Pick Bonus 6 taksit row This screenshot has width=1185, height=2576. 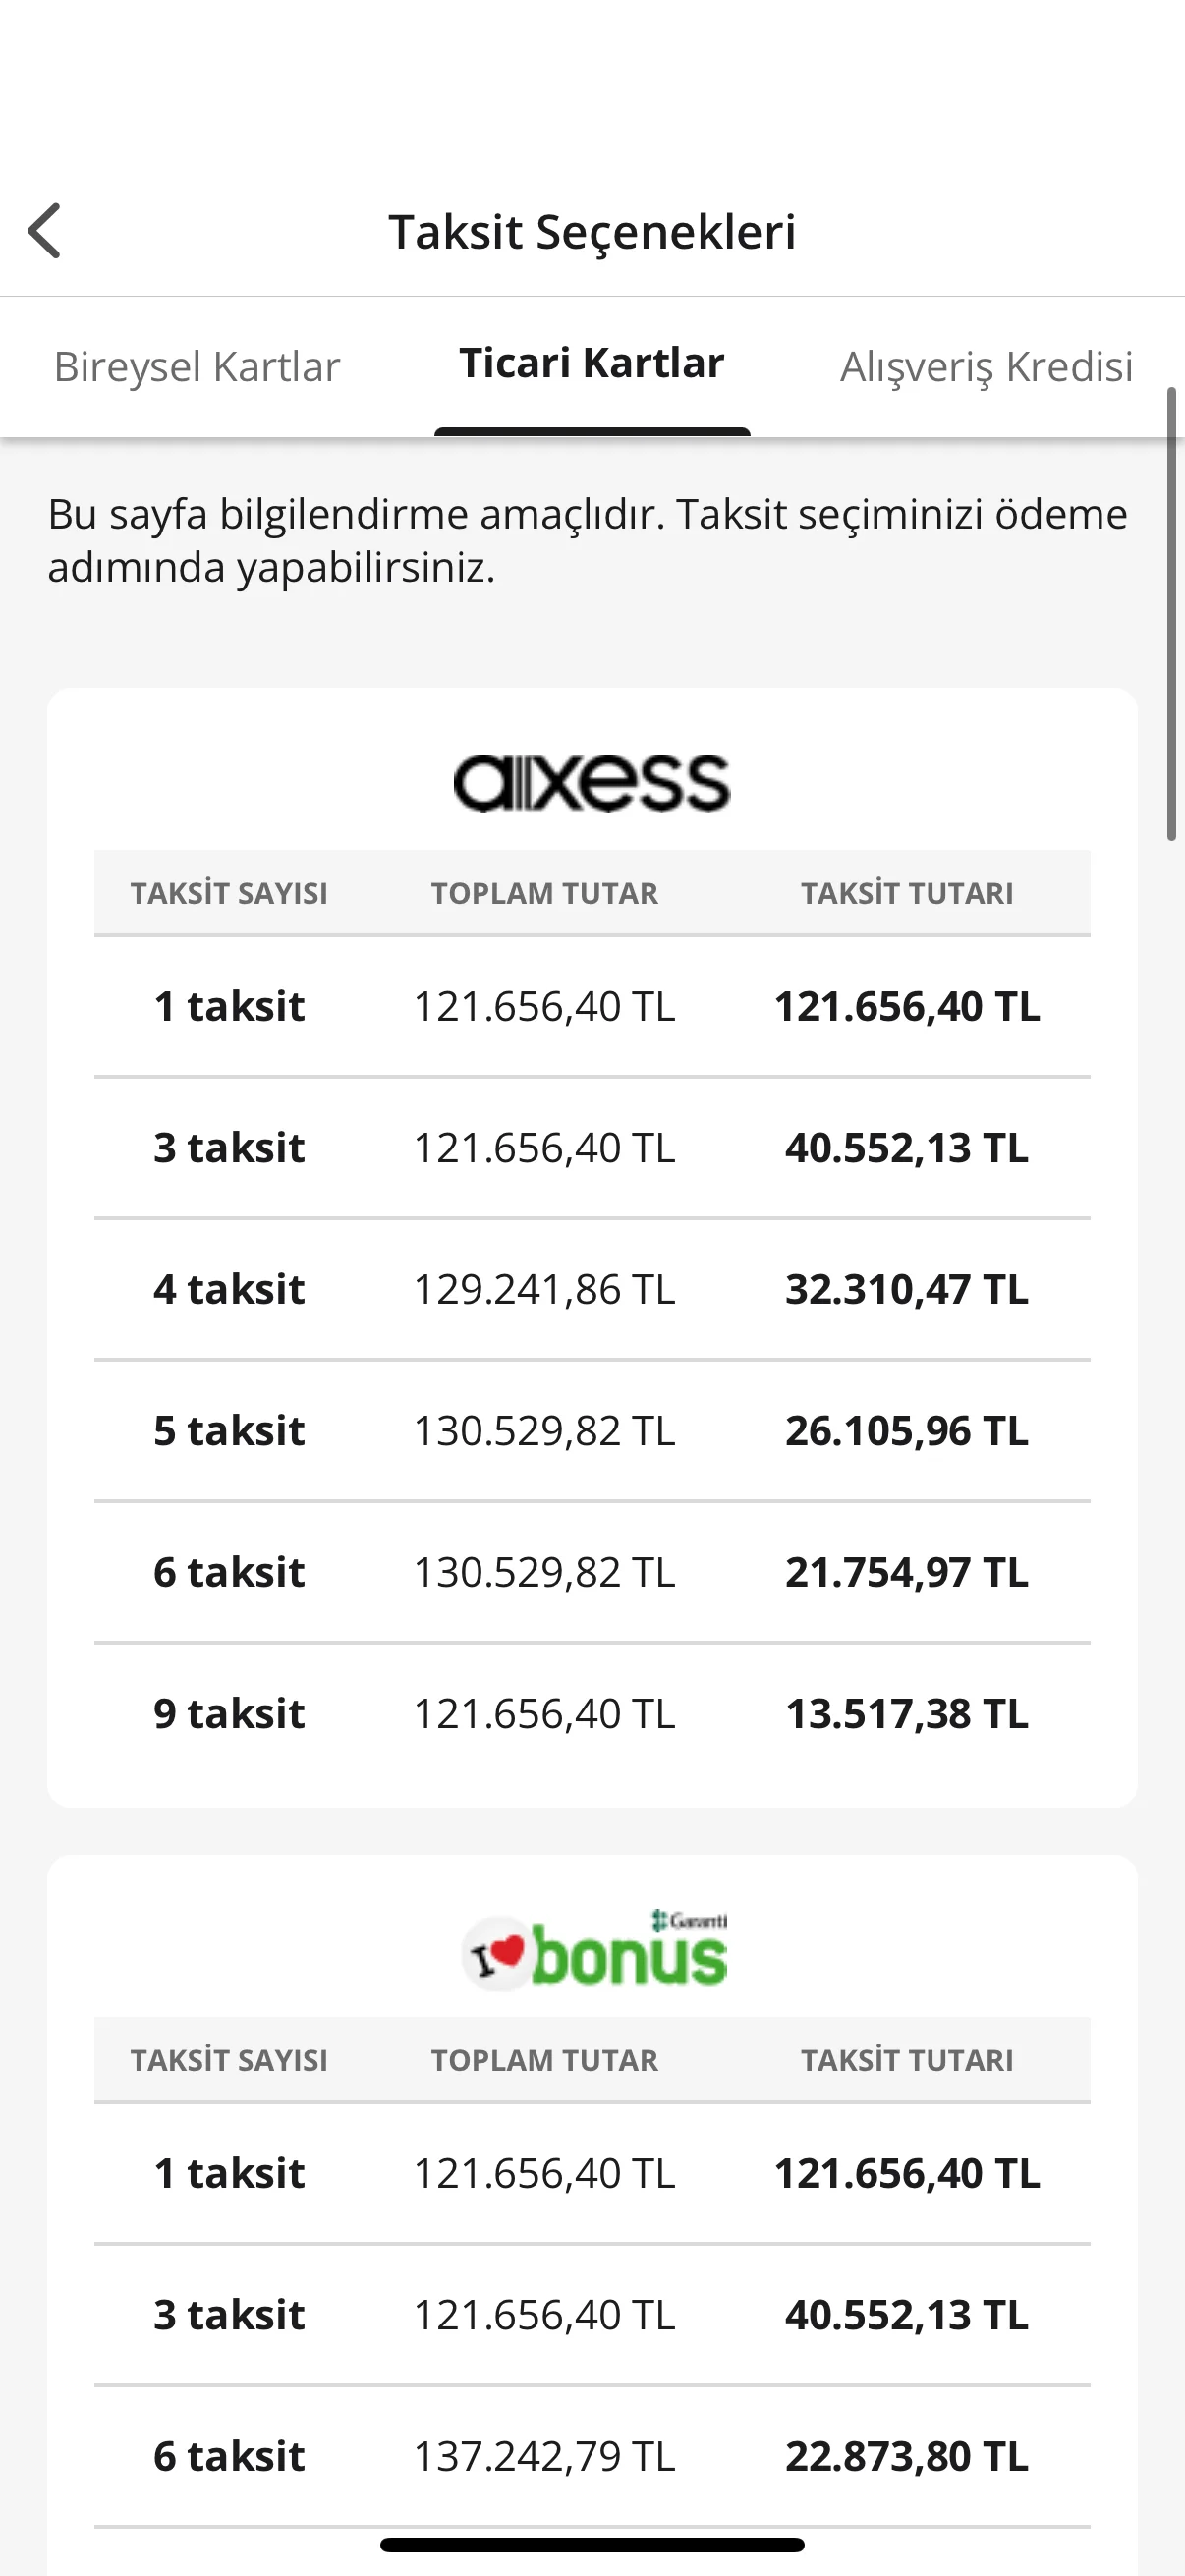592,2457
